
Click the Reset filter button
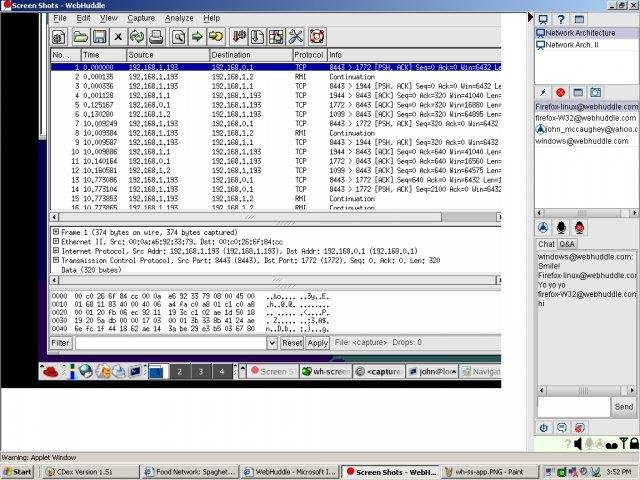tap(292, 343)
